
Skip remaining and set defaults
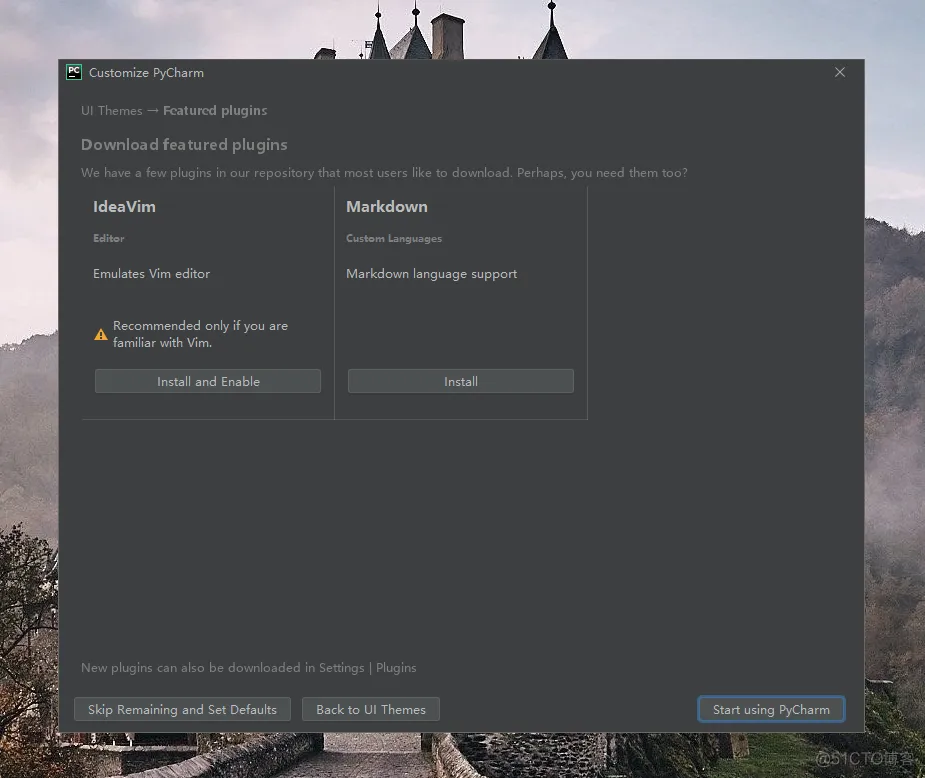[182, 709]
